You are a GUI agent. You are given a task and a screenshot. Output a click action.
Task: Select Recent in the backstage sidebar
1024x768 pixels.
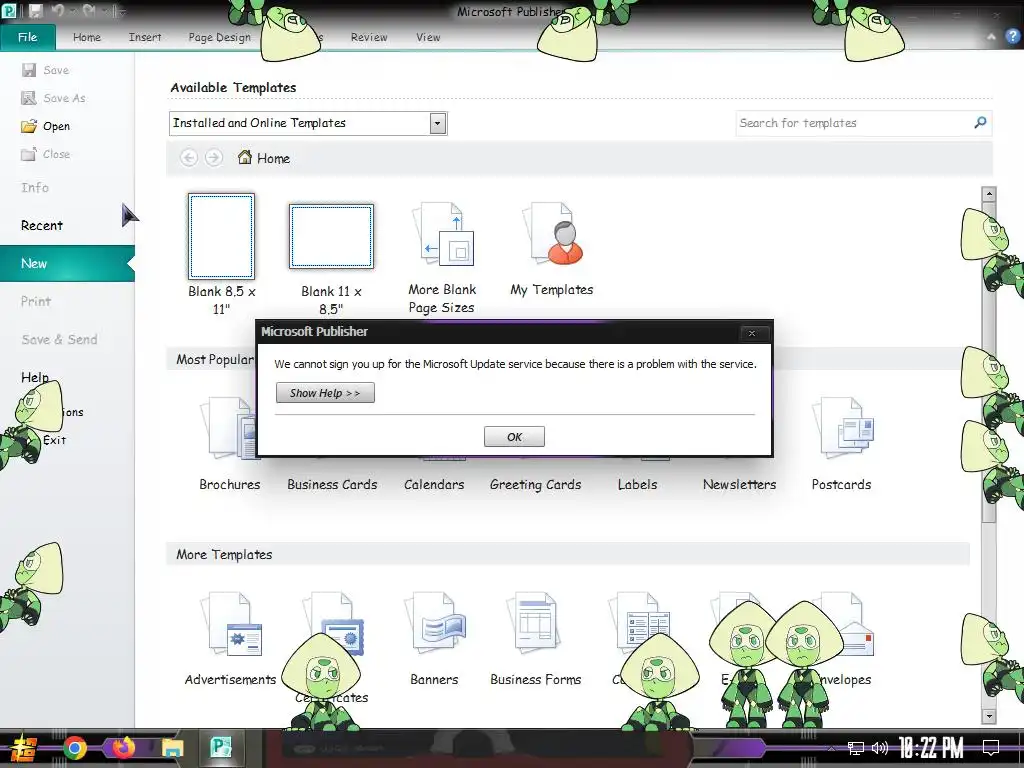pyautogui.click(x=42, y=225)
